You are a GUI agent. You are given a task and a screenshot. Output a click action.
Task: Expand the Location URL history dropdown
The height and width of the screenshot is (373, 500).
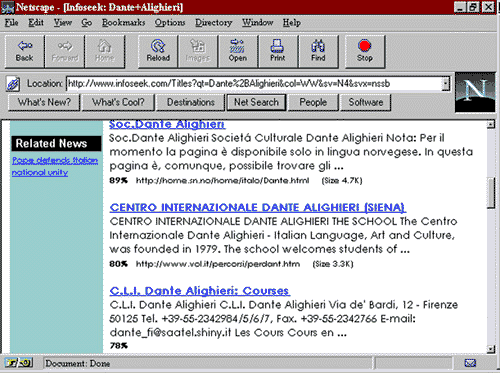tap(446, 84)
